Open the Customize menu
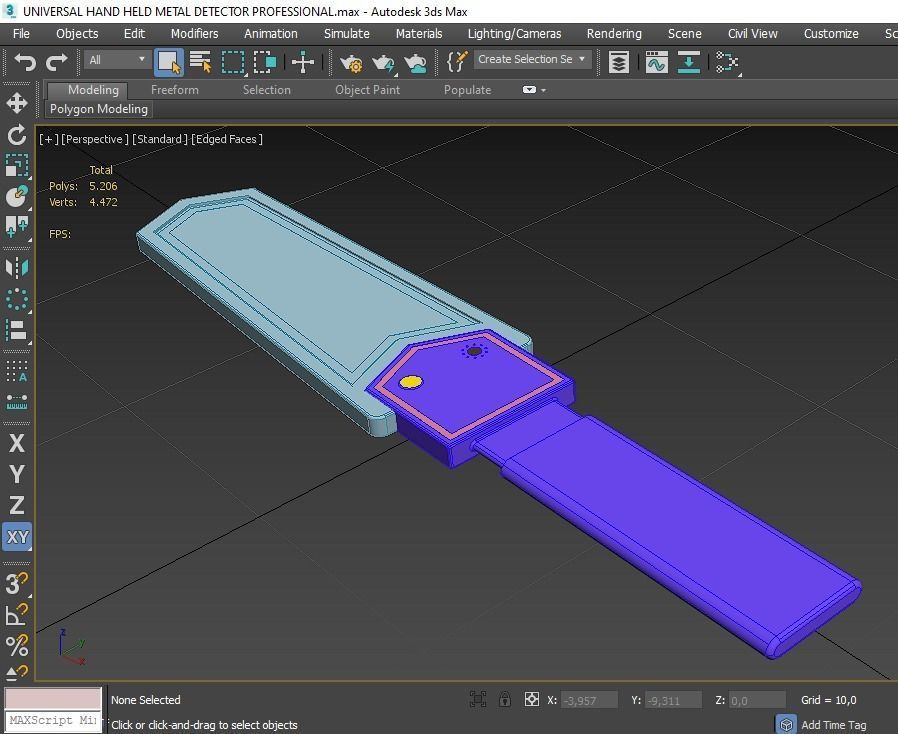This screenshot has width=898, height=734. (x=831, y=34)
